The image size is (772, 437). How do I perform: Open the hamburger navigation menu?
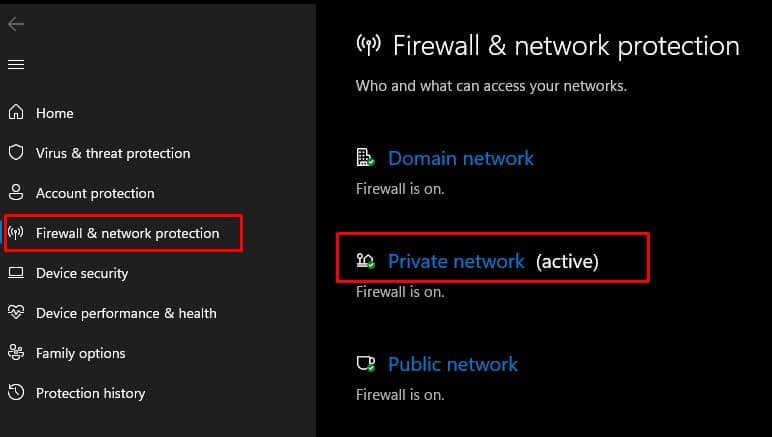point(16,64)
